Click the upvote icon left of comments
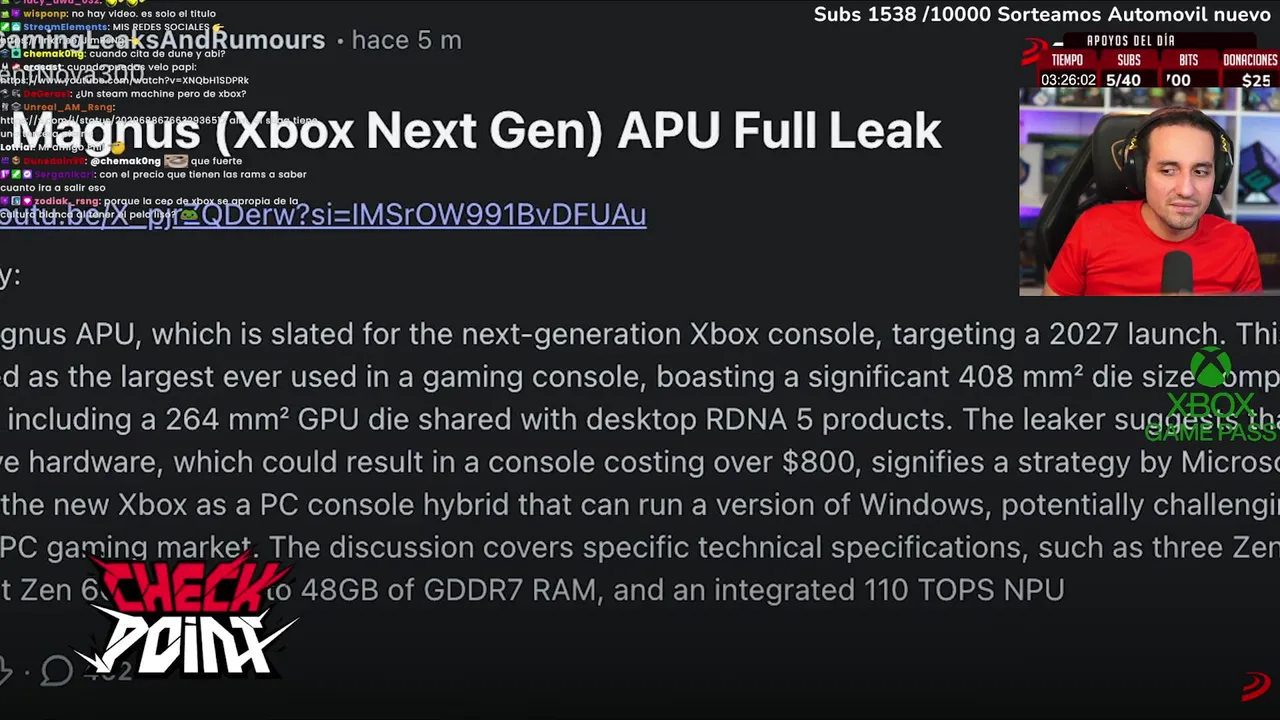This screenshot has height=720, width=1280. pos(5,670)
